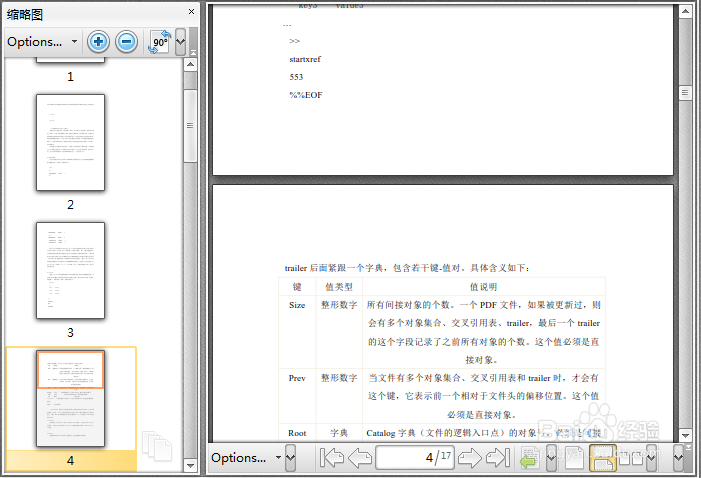Open the thumbnail panel Options dropdown

(x=42, y=42)
